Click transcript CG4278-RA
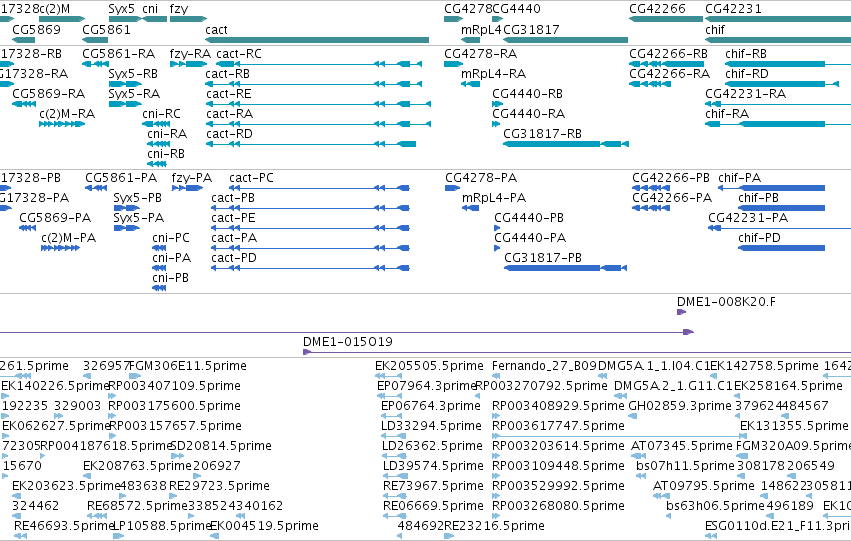The height and width of the screenshot is (541, 851). [454, 64]
